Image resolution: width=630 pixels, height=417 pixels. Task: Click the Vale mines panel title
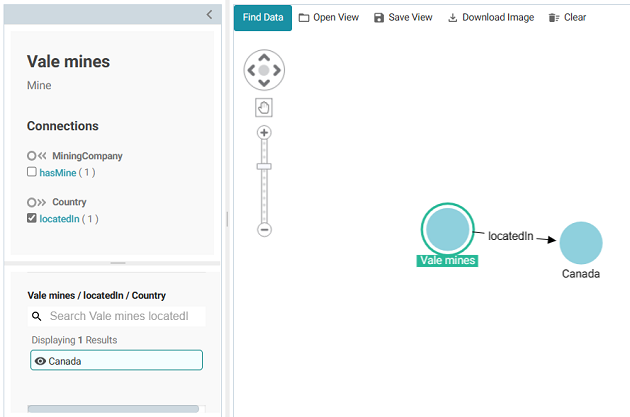coord(68,61)
